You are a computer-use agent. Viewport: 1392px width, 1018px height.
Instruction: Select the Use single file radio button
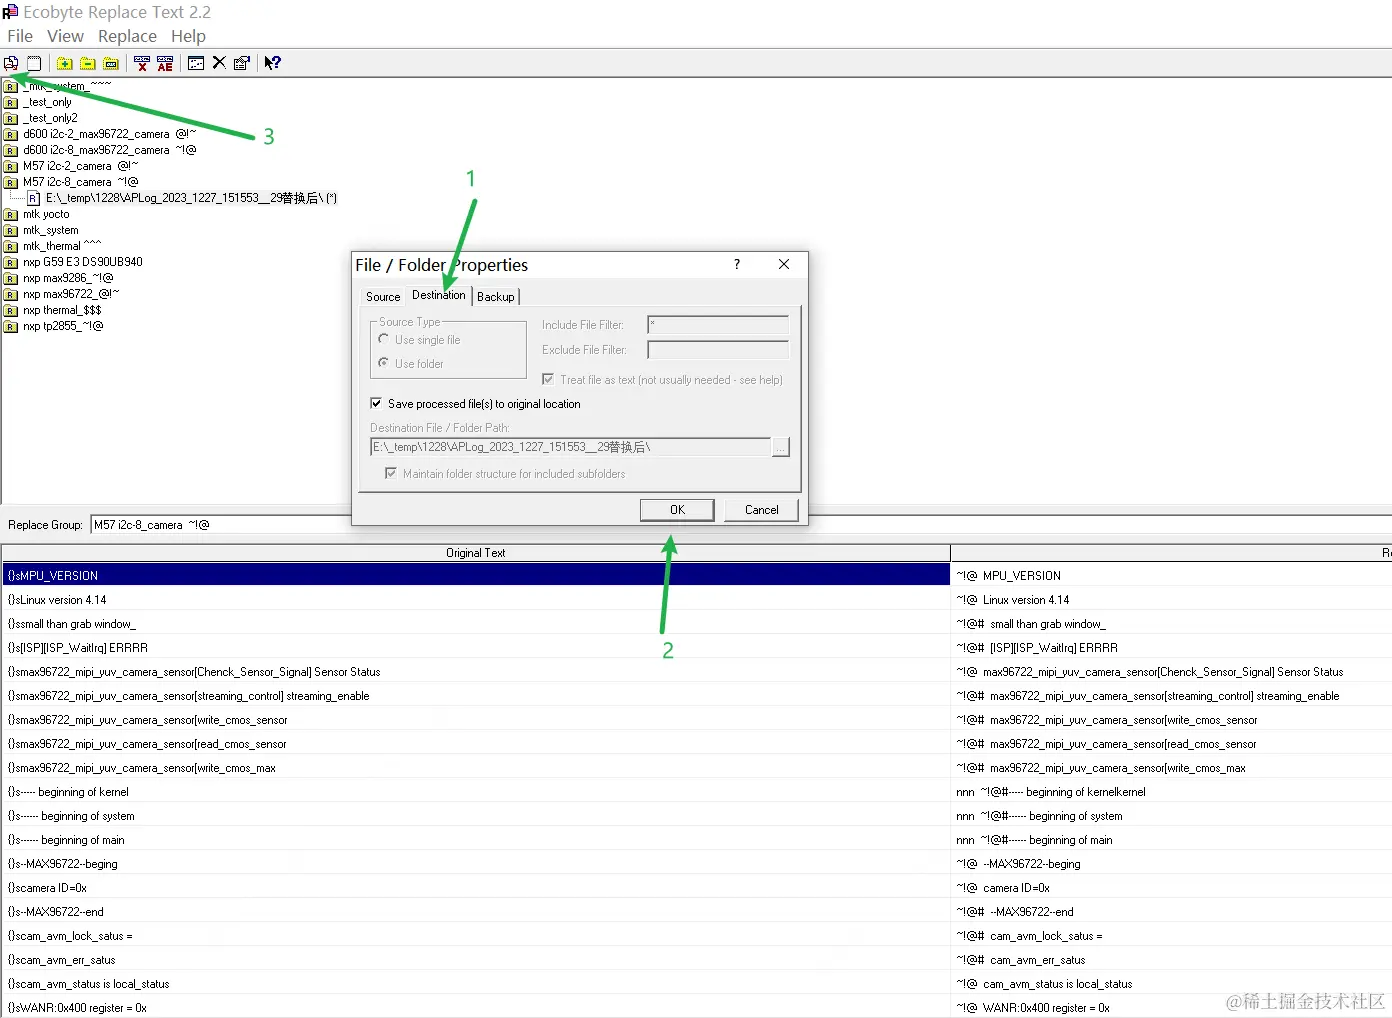pos(384,339)
